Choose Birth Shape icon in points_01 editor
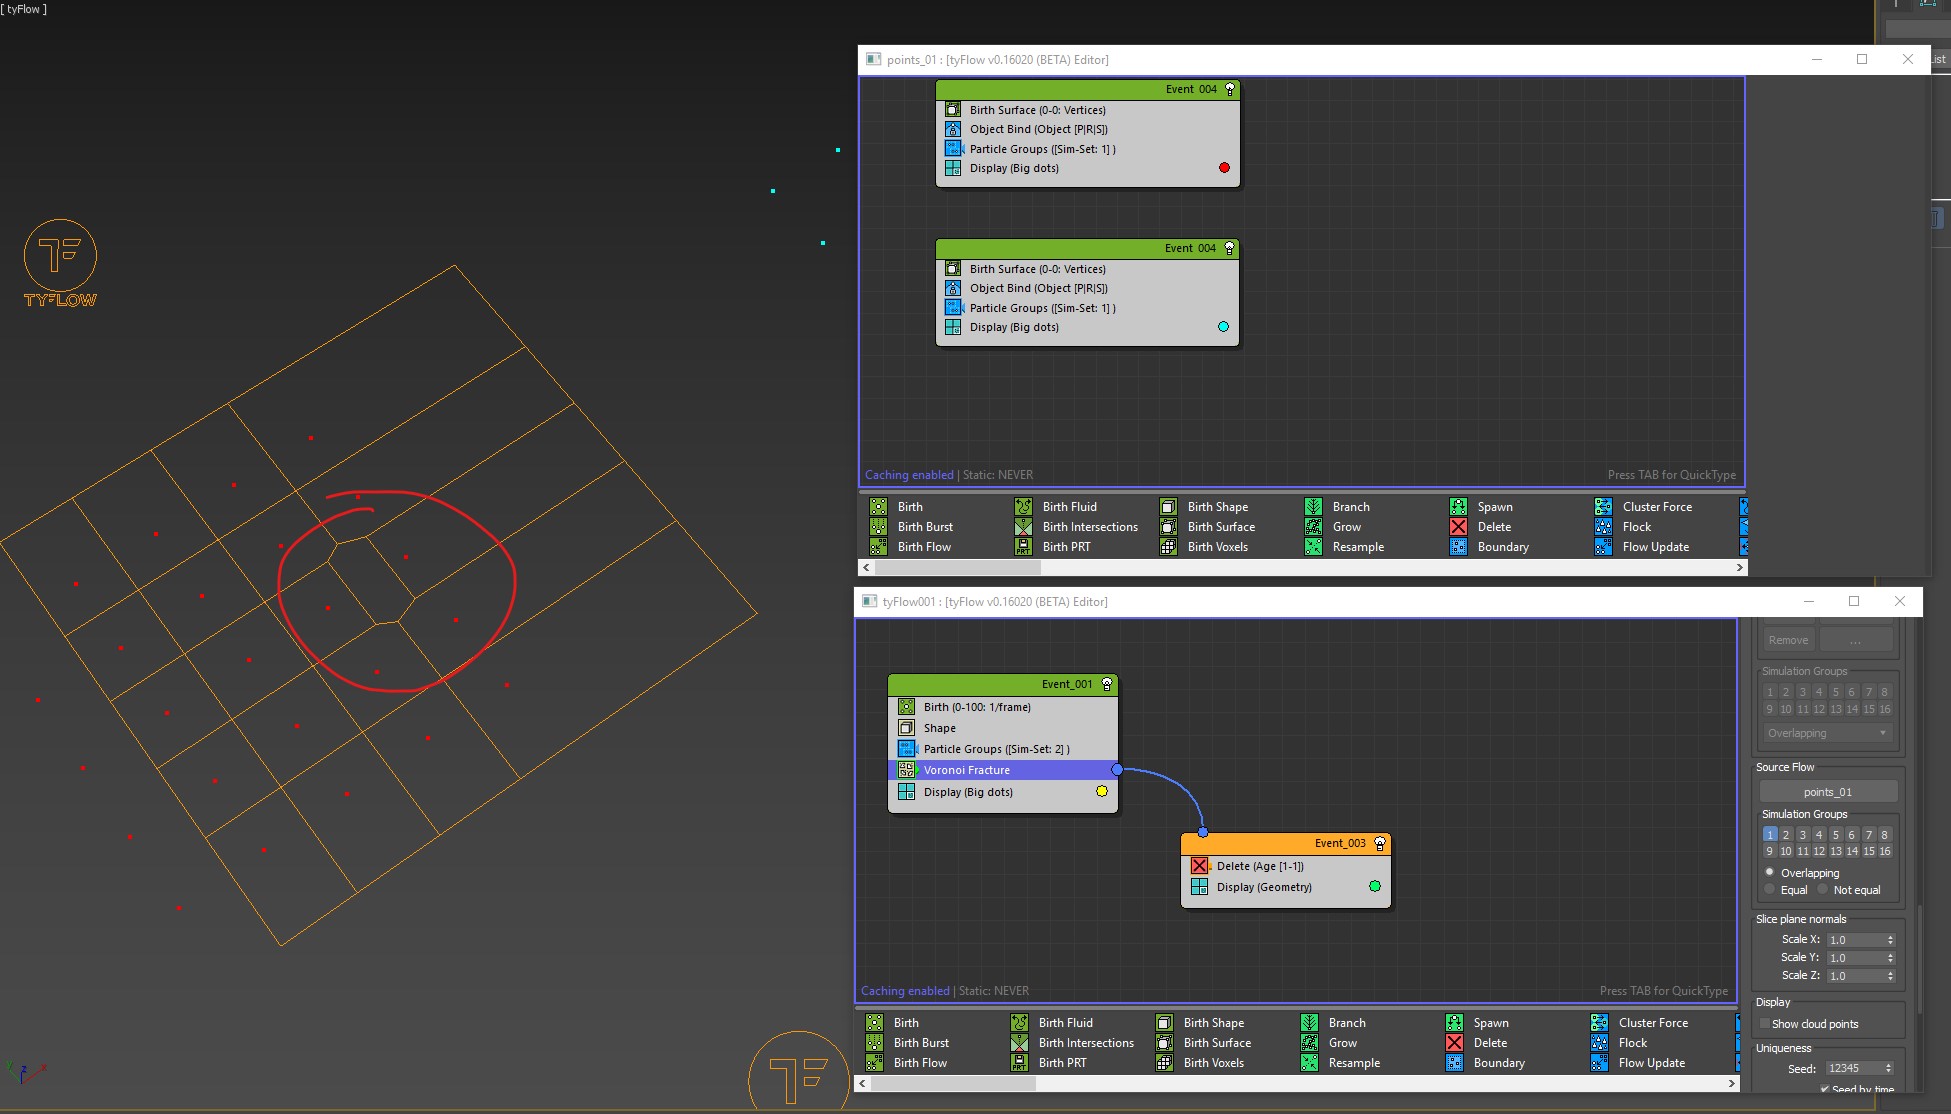 tap(1168, 507)
